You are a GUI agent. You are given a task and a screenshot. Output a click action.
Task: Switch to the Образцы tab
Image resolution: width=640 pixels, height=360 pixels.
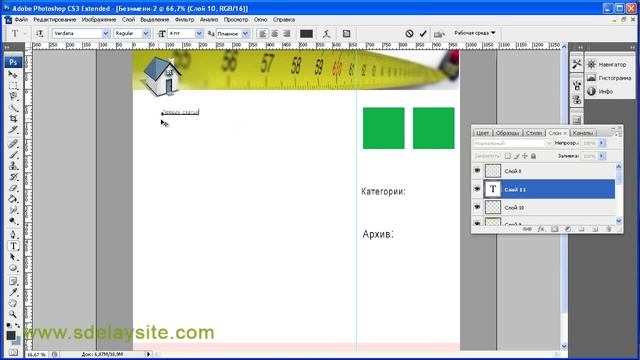click(507, 133)
